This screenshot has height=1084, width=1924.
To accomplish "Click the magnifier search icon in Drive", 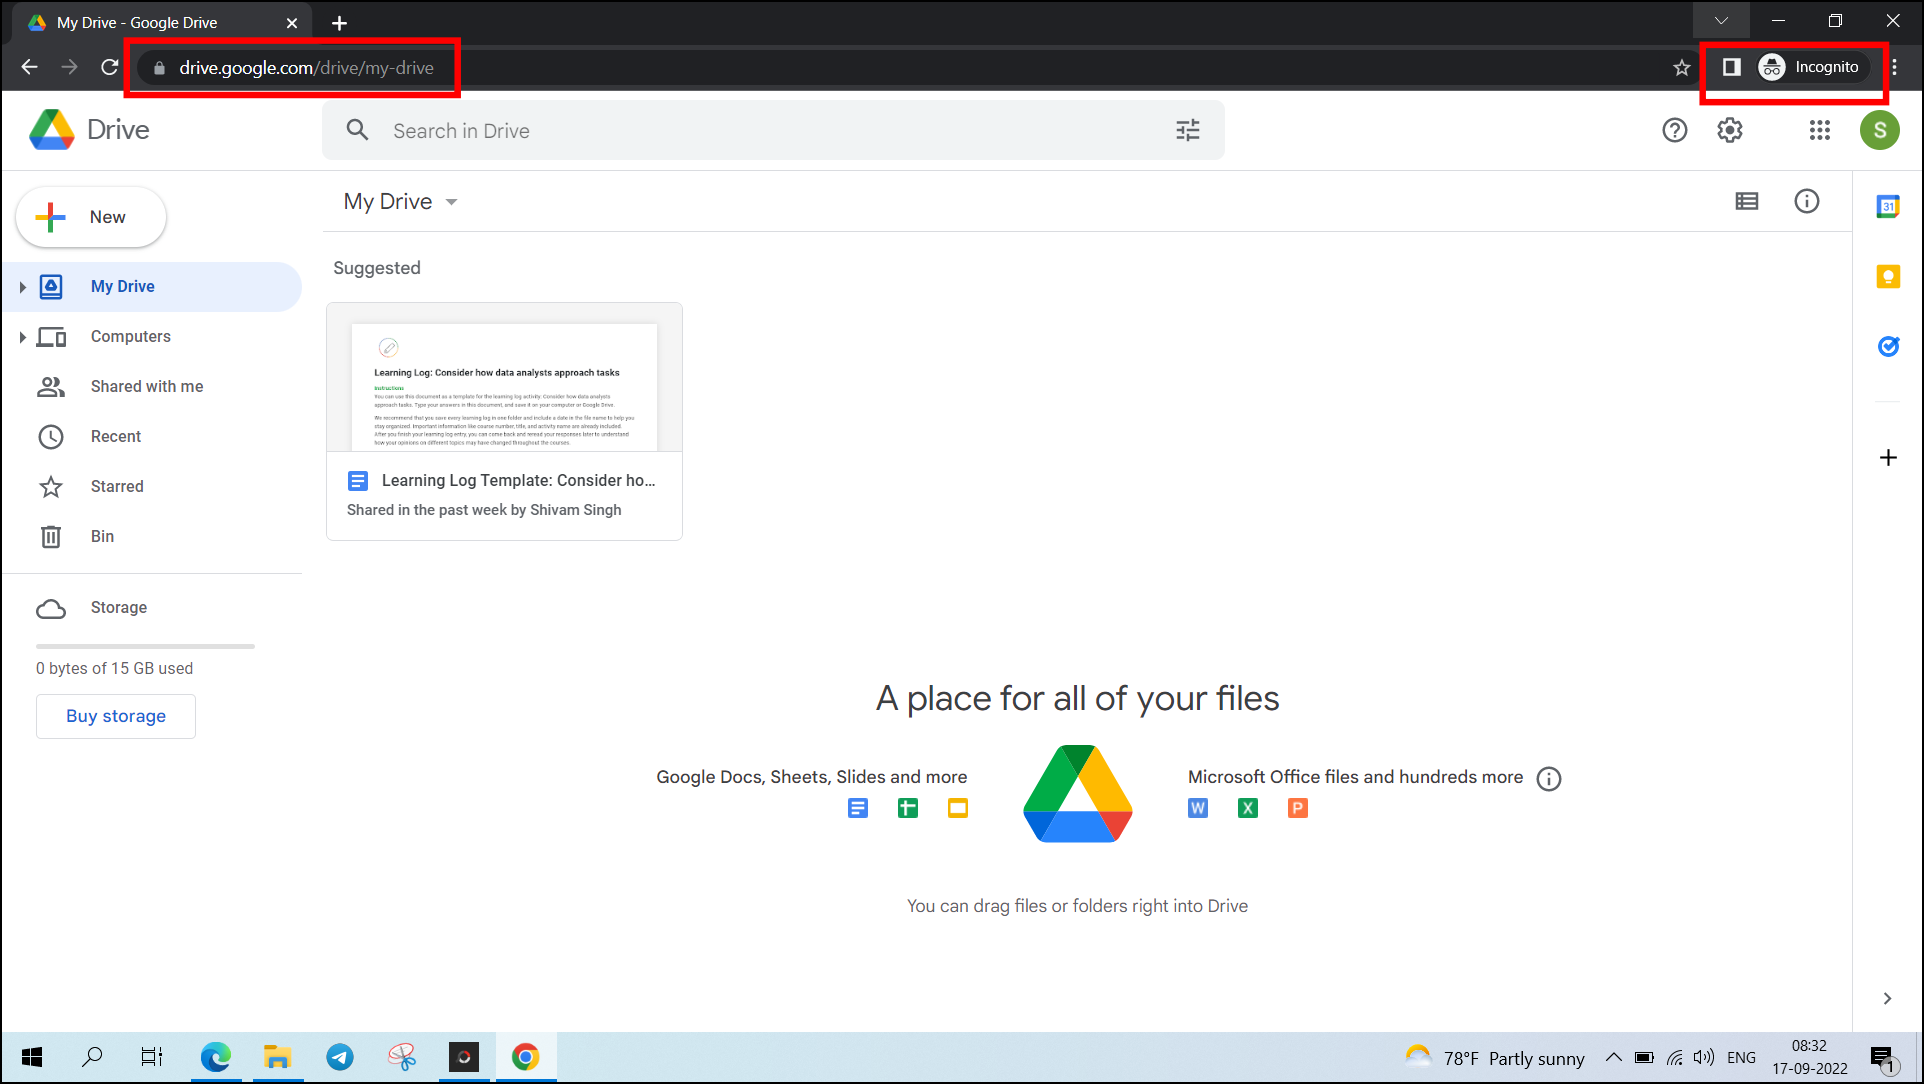I will [357, 130].
